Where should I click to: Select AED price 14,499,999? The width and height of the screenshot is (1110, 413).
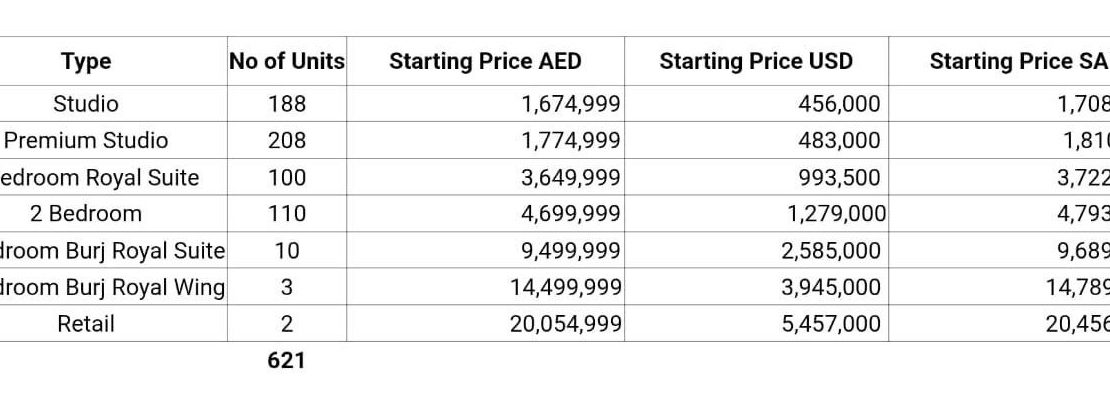pos(566,288)
